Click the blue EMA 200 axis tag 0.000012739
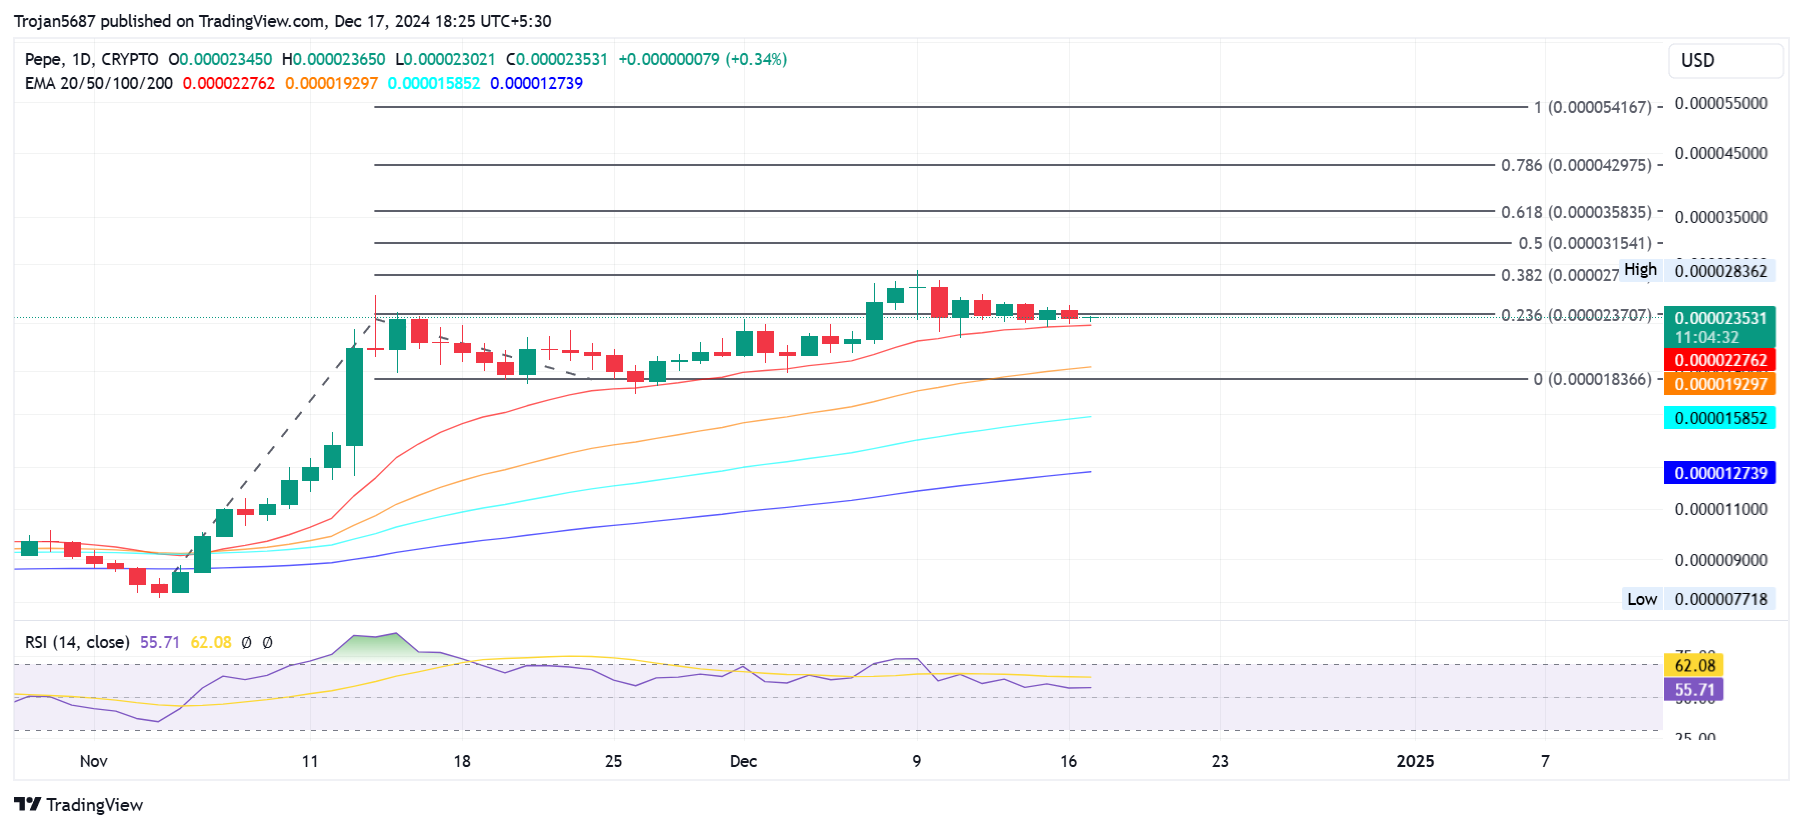1803x828 pixels. pos(1719,473)
